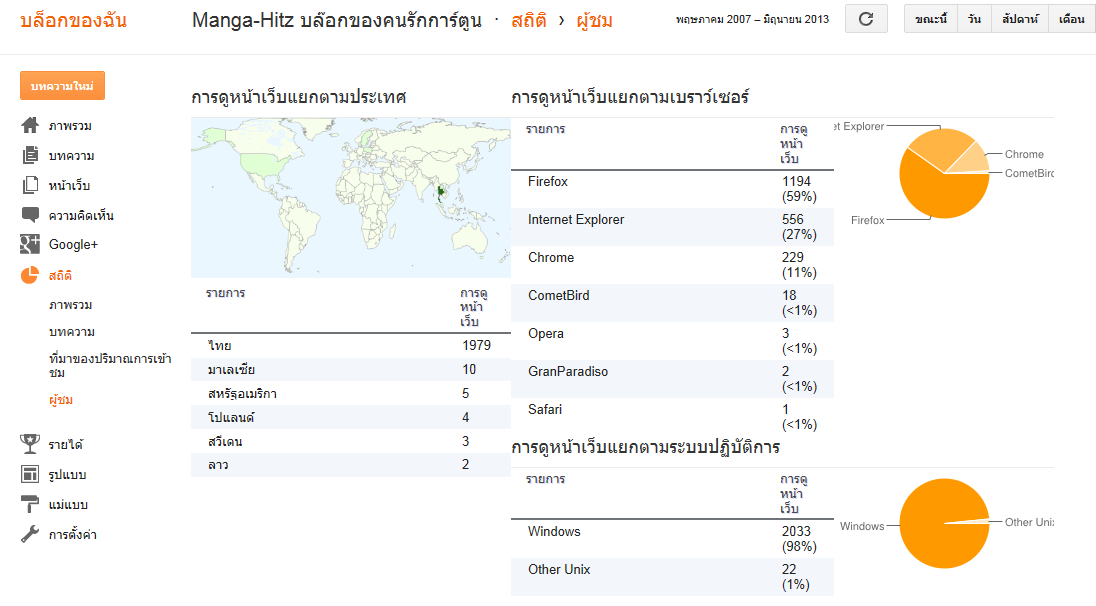Click the ไทย country row

click(x=350, y=345)
